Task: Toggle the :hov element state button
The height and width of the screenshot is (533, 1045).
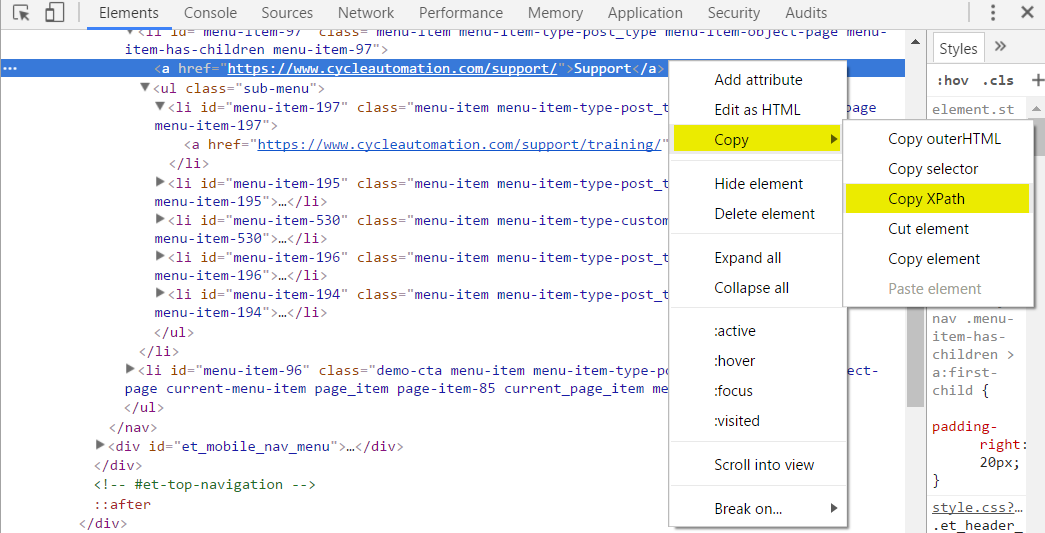Action: 952,81
